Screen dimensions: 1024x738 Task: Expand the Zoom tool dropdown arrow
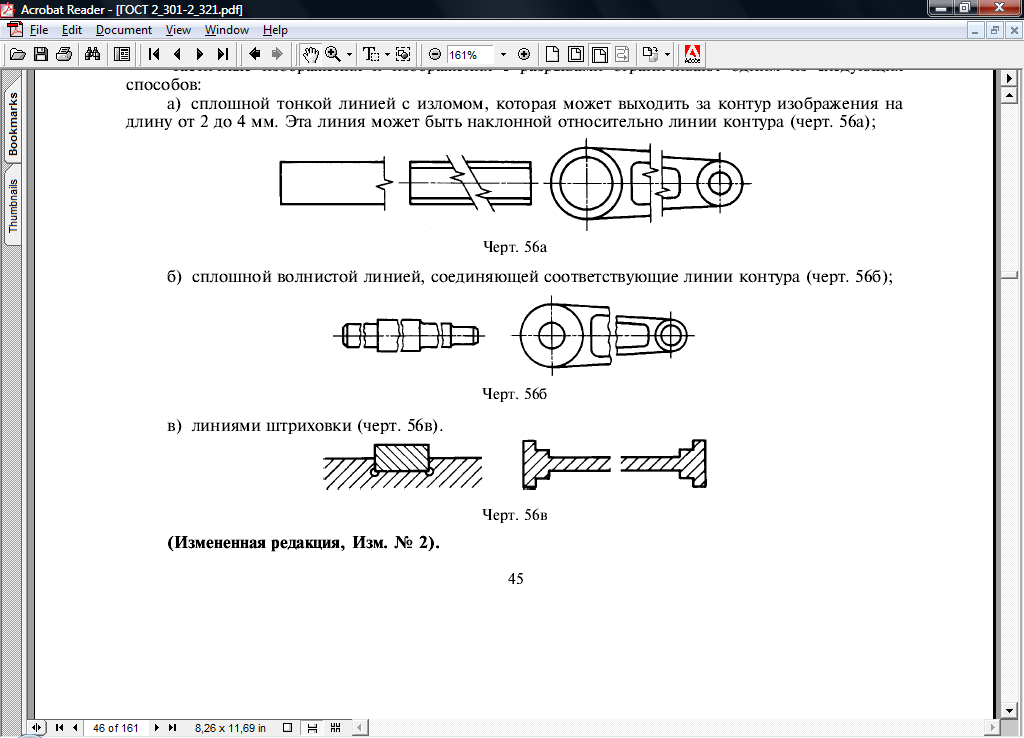[349, 55]
